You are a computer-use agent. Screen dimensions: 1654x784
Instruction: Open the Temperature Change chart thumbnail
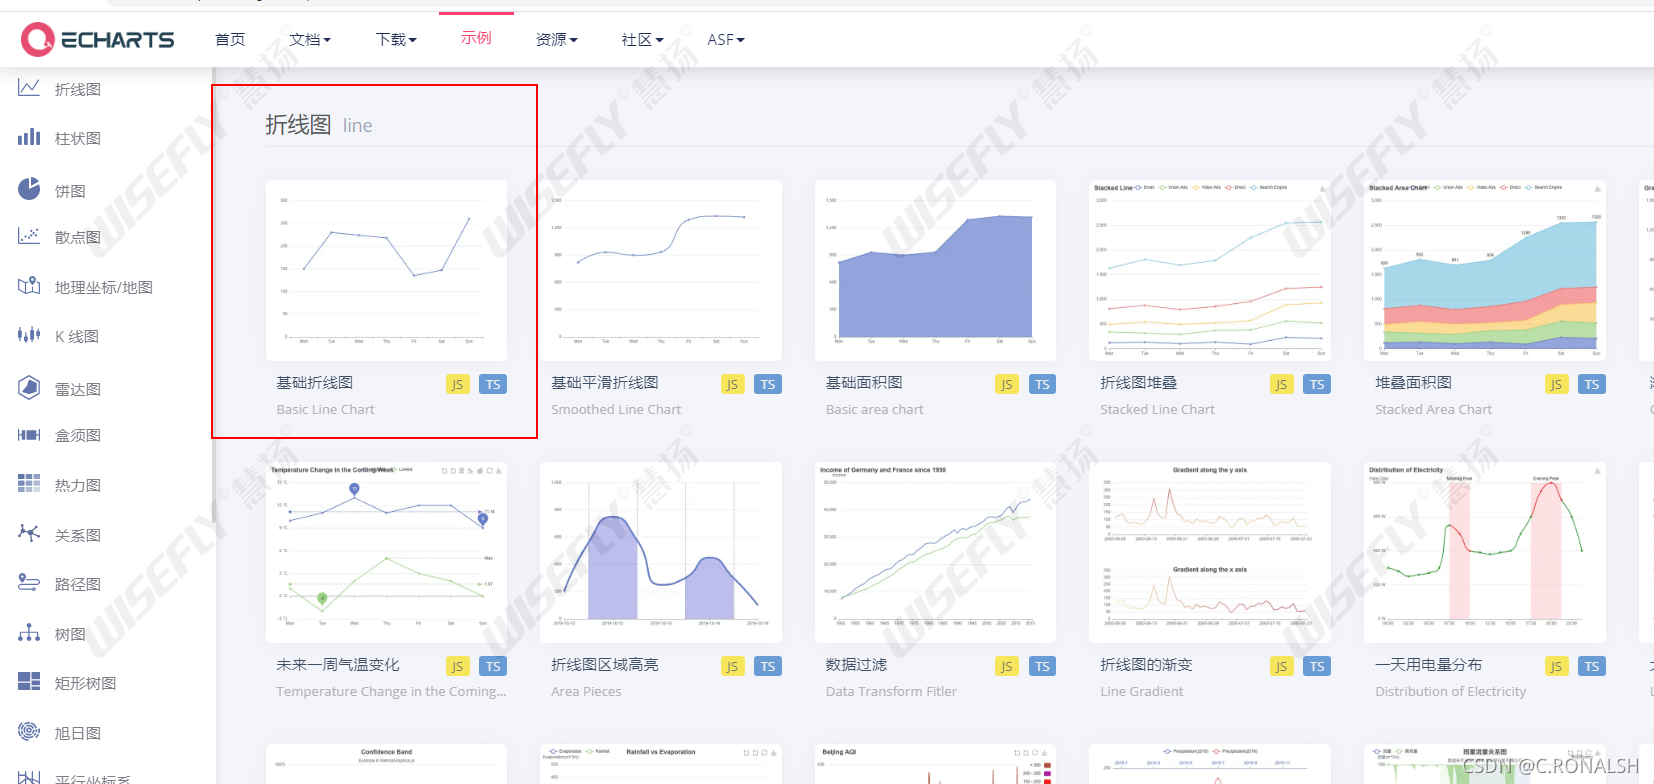pos(386,552)
